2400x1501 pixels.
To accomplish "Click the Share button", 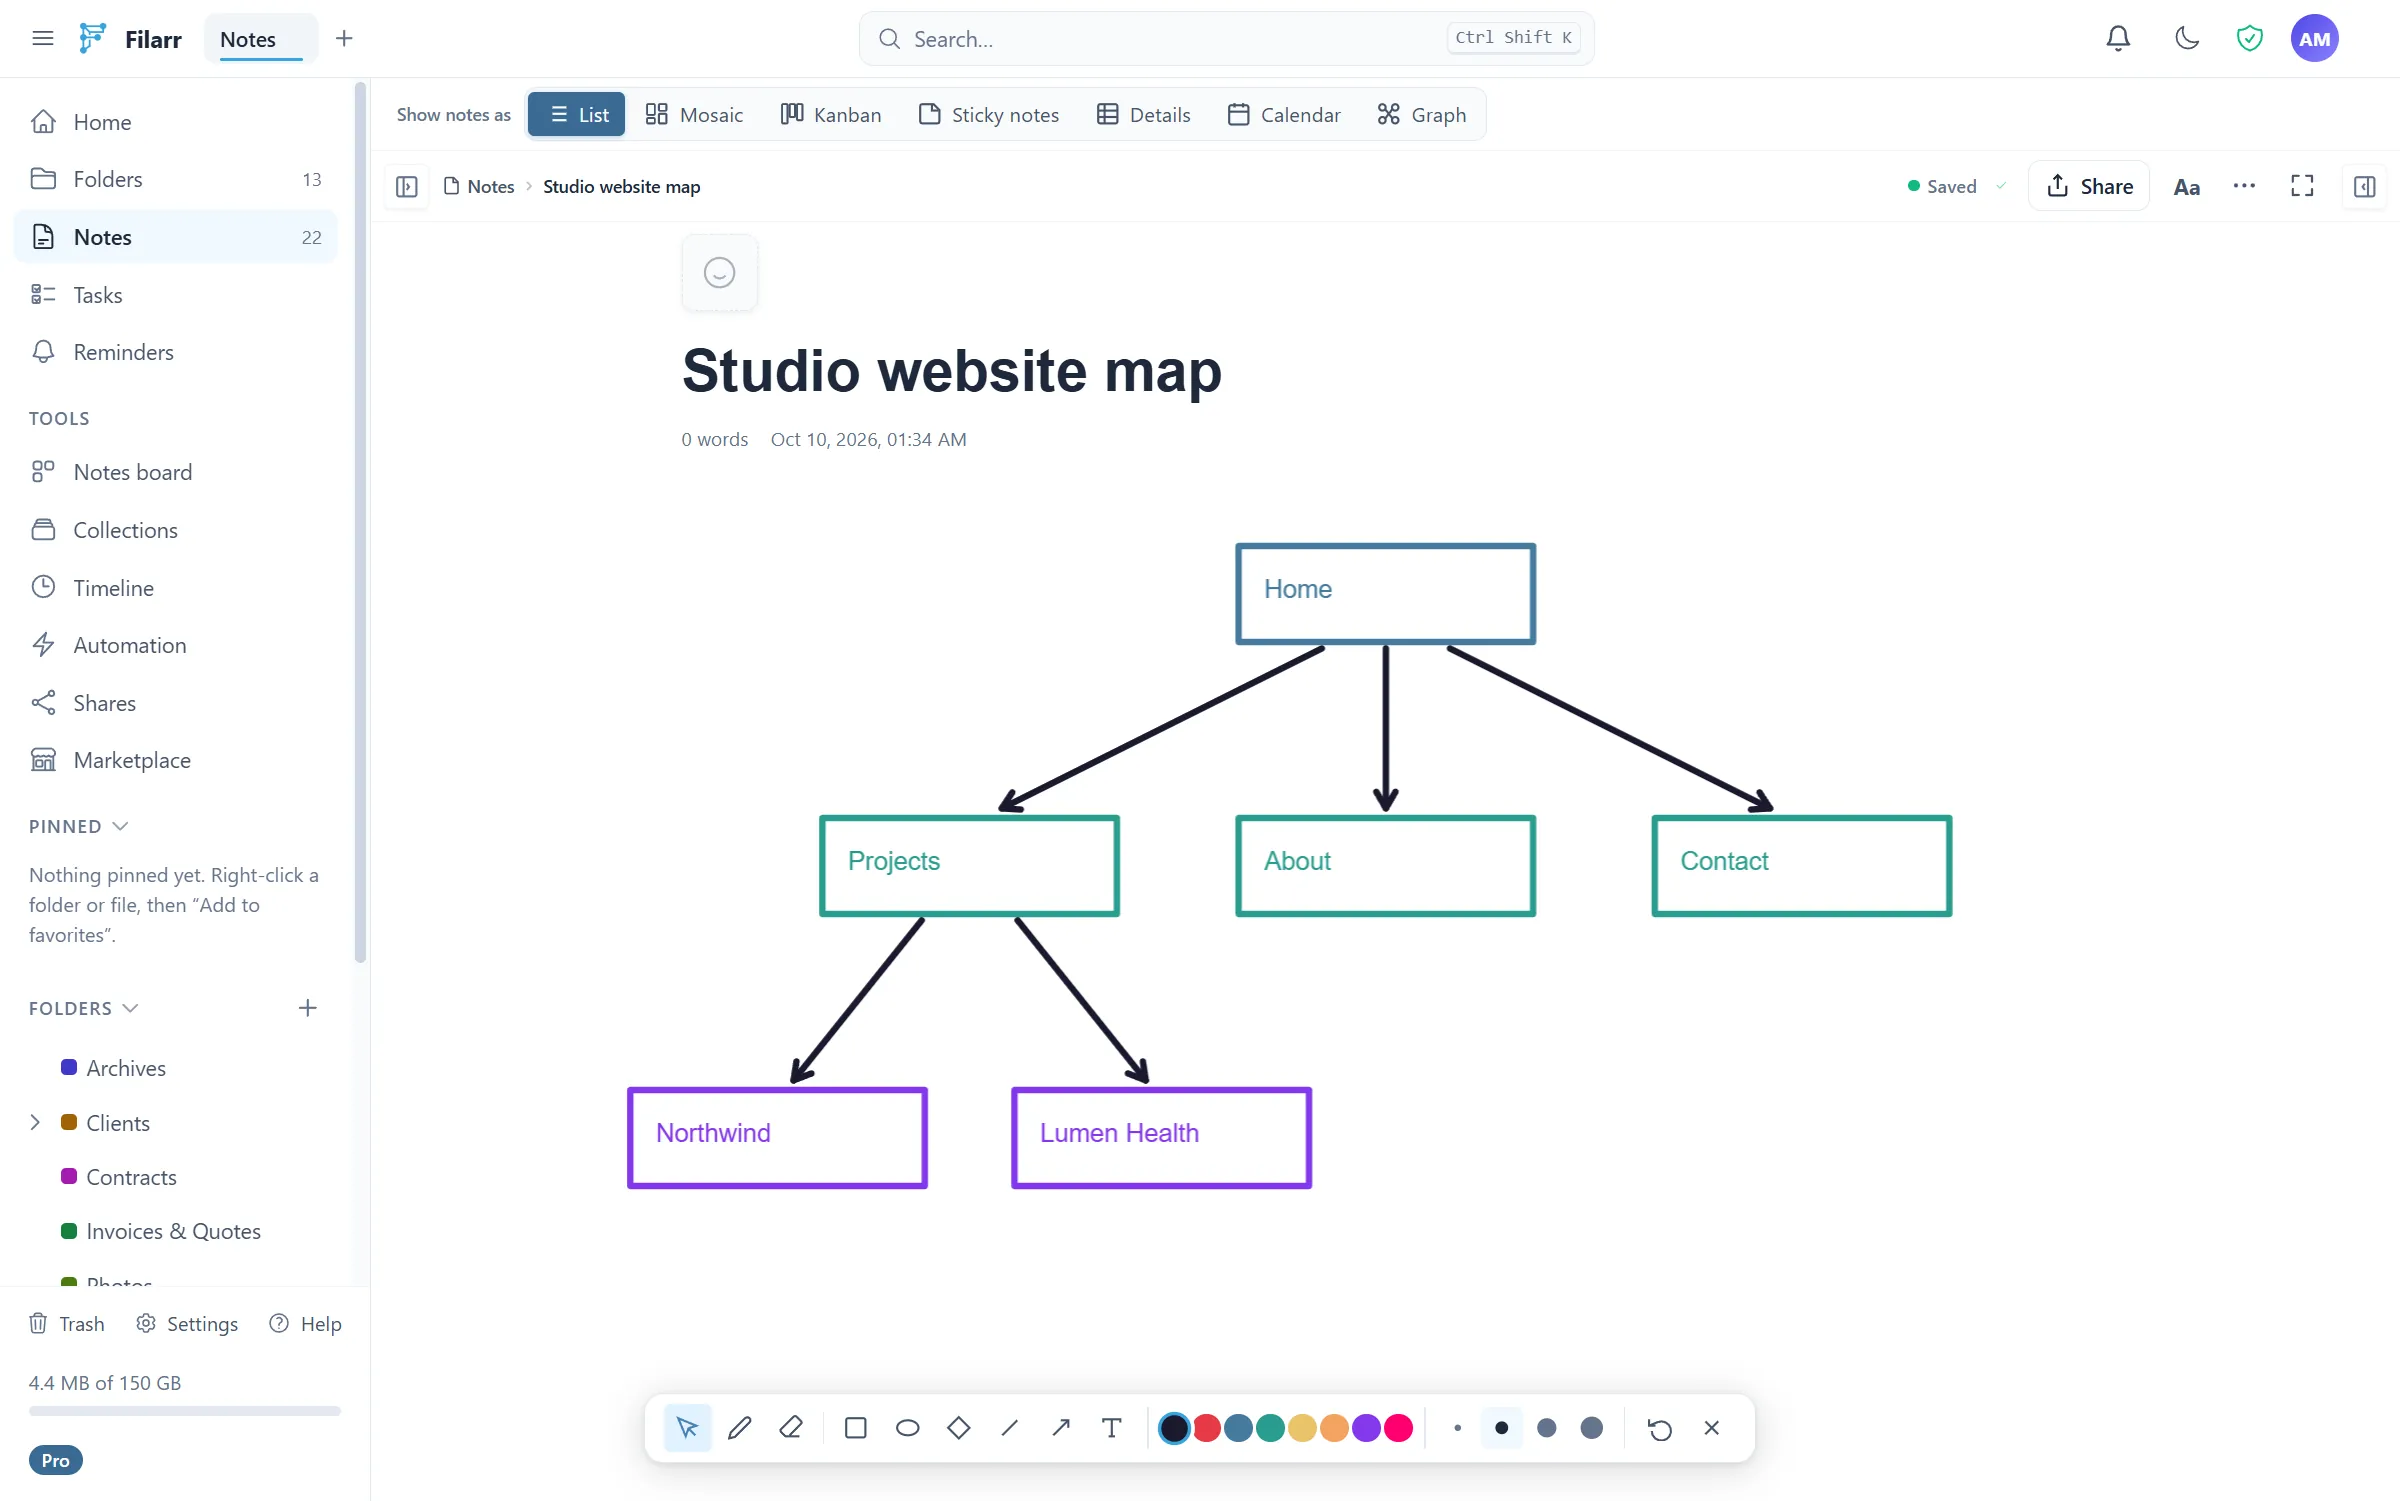I will (2089, 186).
